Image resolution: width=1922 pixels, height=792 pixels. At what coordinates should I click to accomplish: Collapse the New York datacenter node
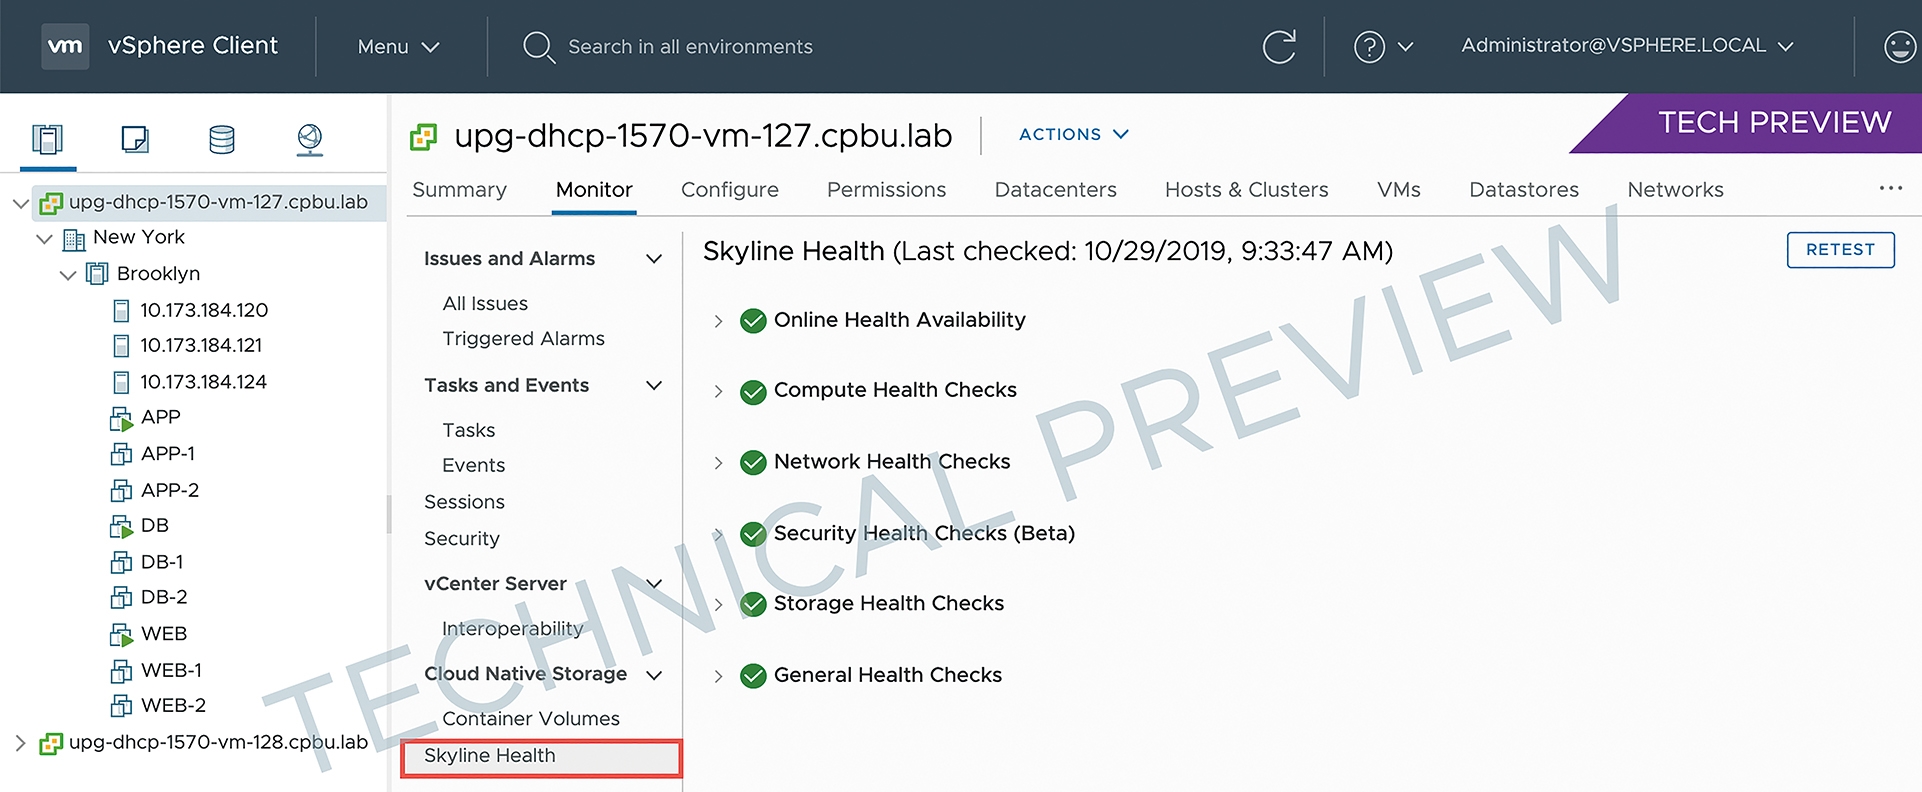pos(44,239)
